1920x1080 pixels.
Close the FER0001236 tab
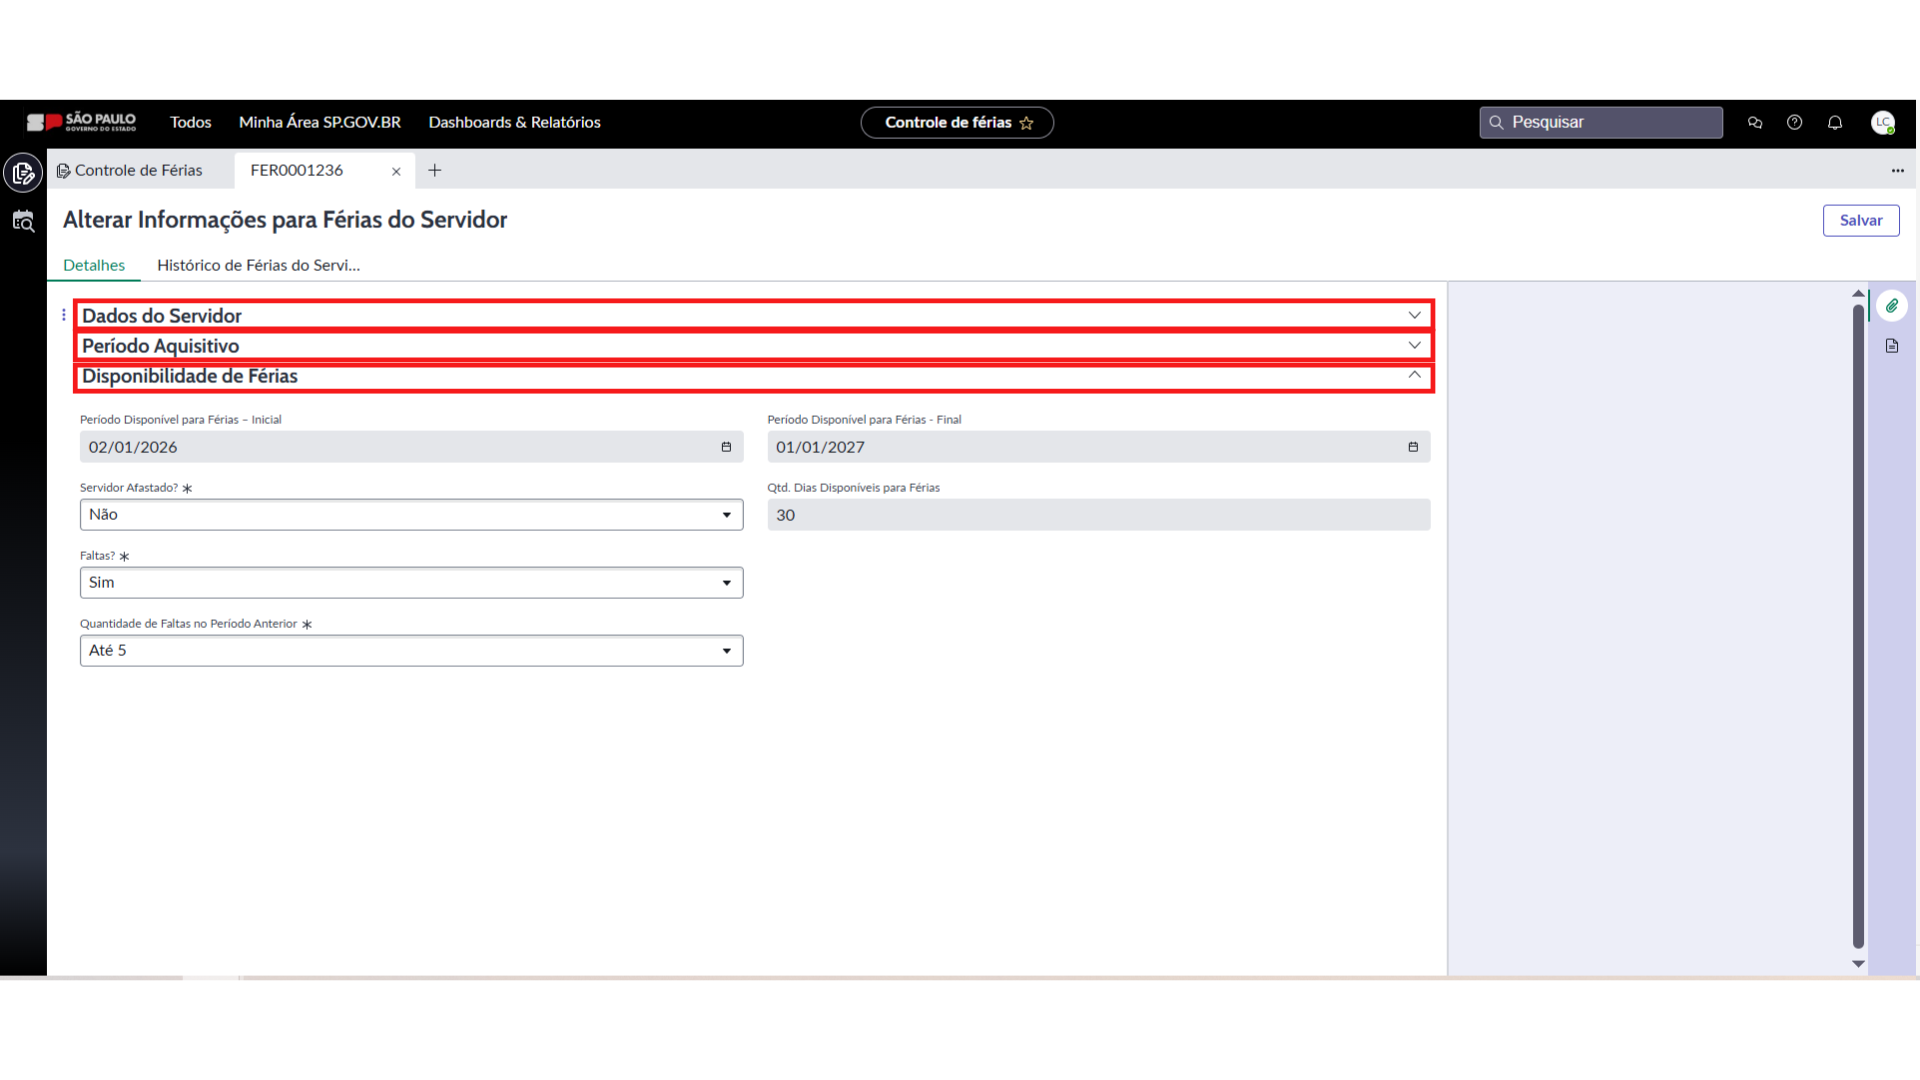396,171
